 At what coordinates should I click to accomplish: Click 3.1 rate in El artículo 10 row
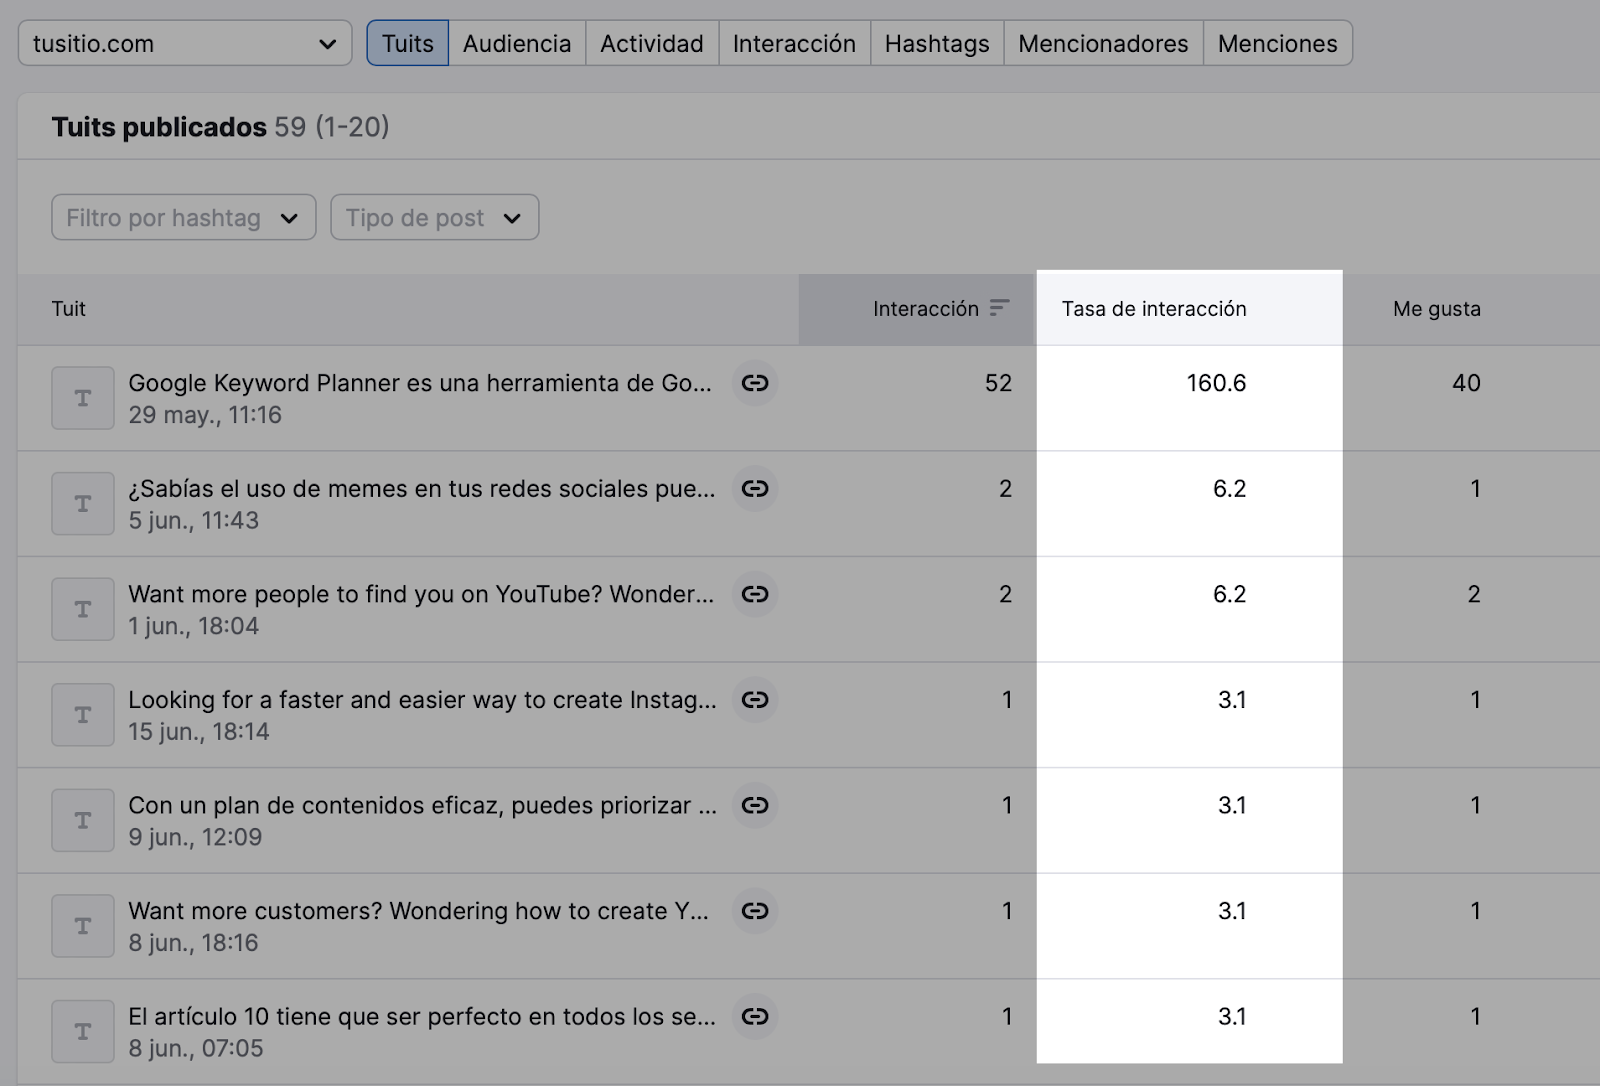click(1232, 1016)
